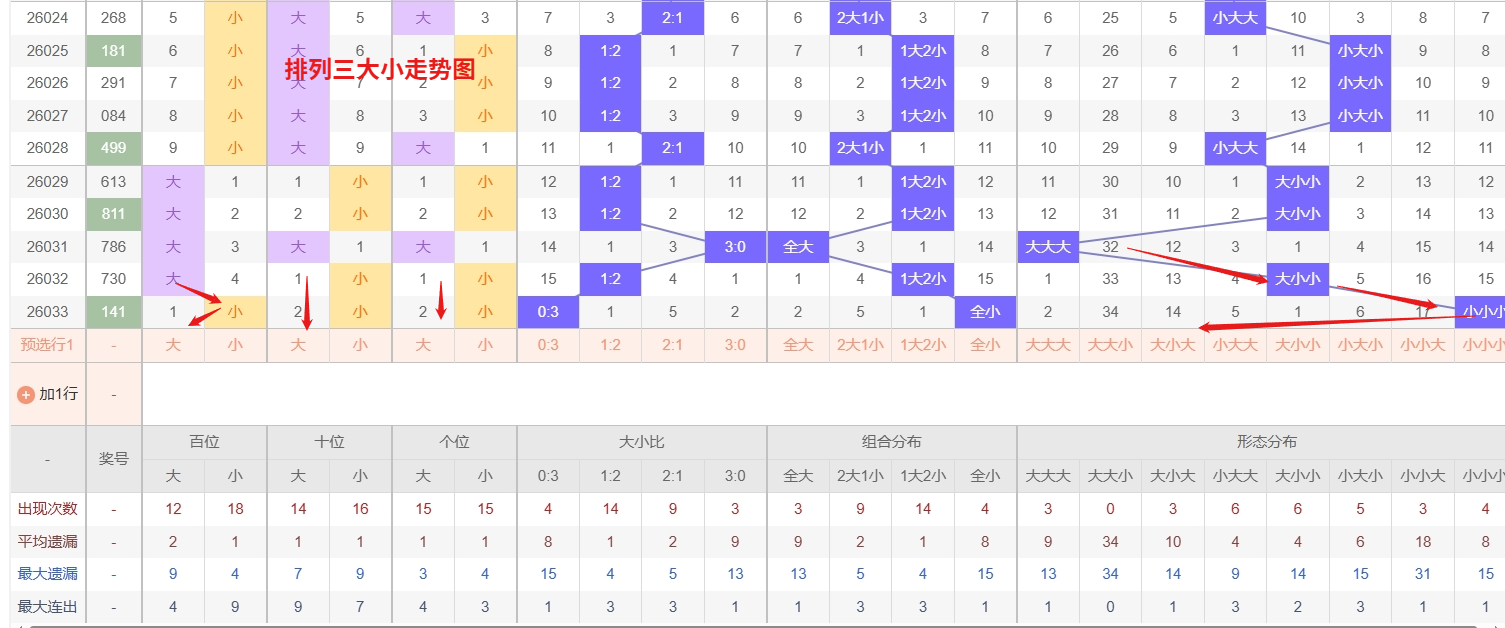Choose 小大大 in the 预选行1 row

click(x=1235, y=345)
